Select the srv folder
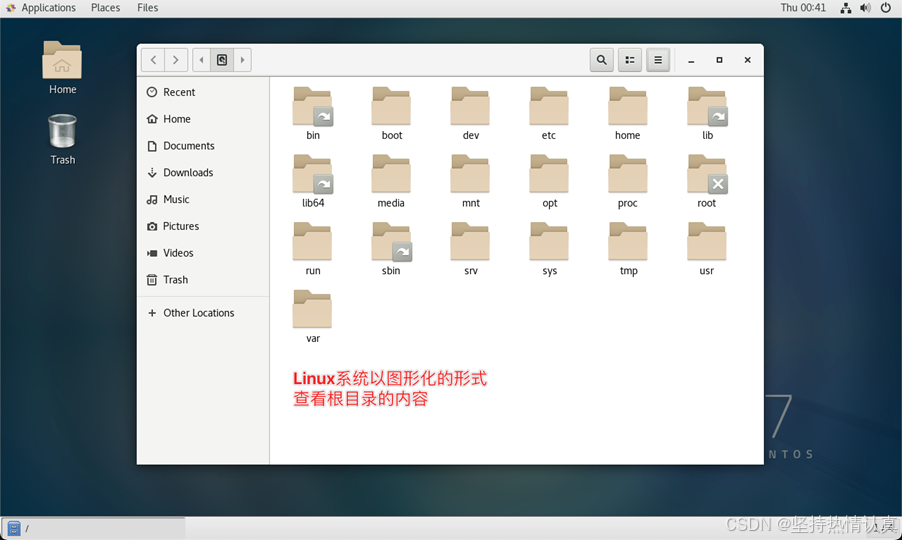Viewport: 902px width, 540px height. pos(470,249)
